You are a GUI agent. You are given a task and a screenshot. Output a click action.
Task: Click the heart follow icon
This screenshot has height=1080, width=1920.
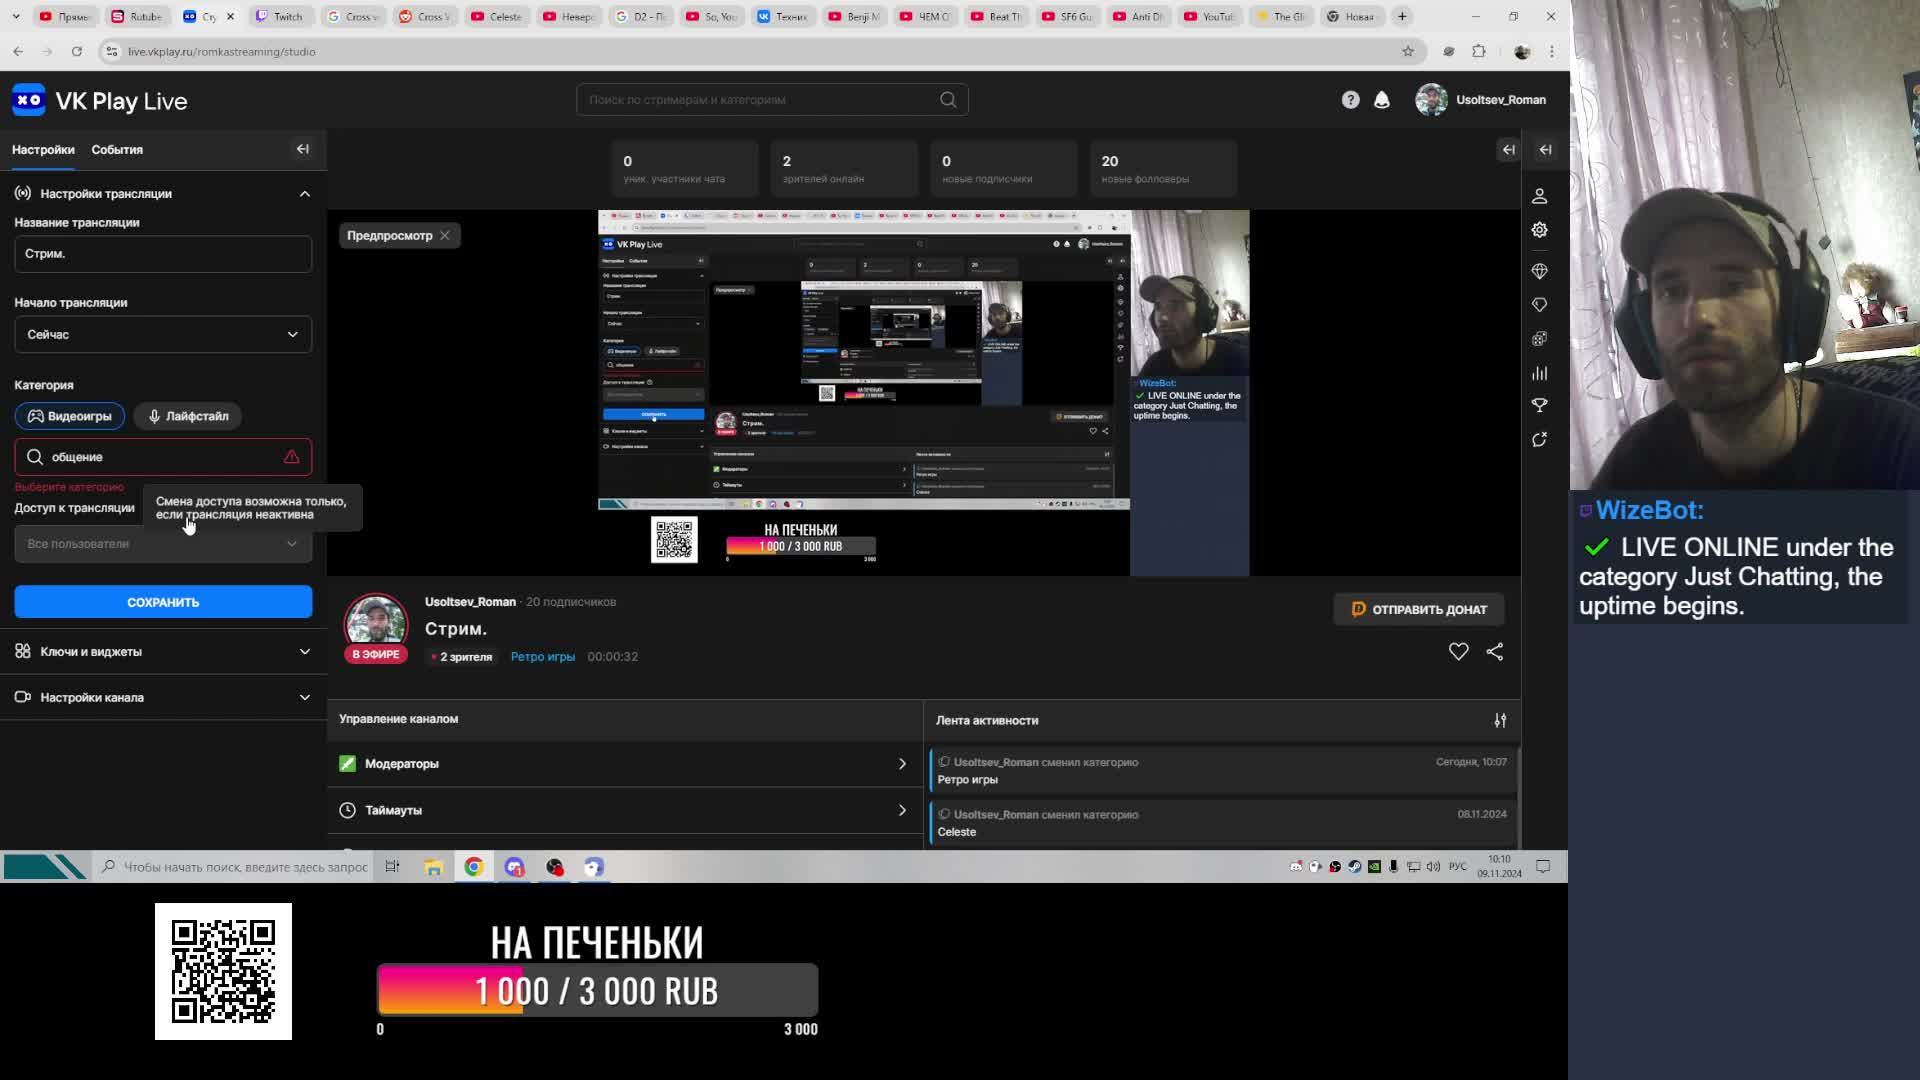coord(1458,652)
